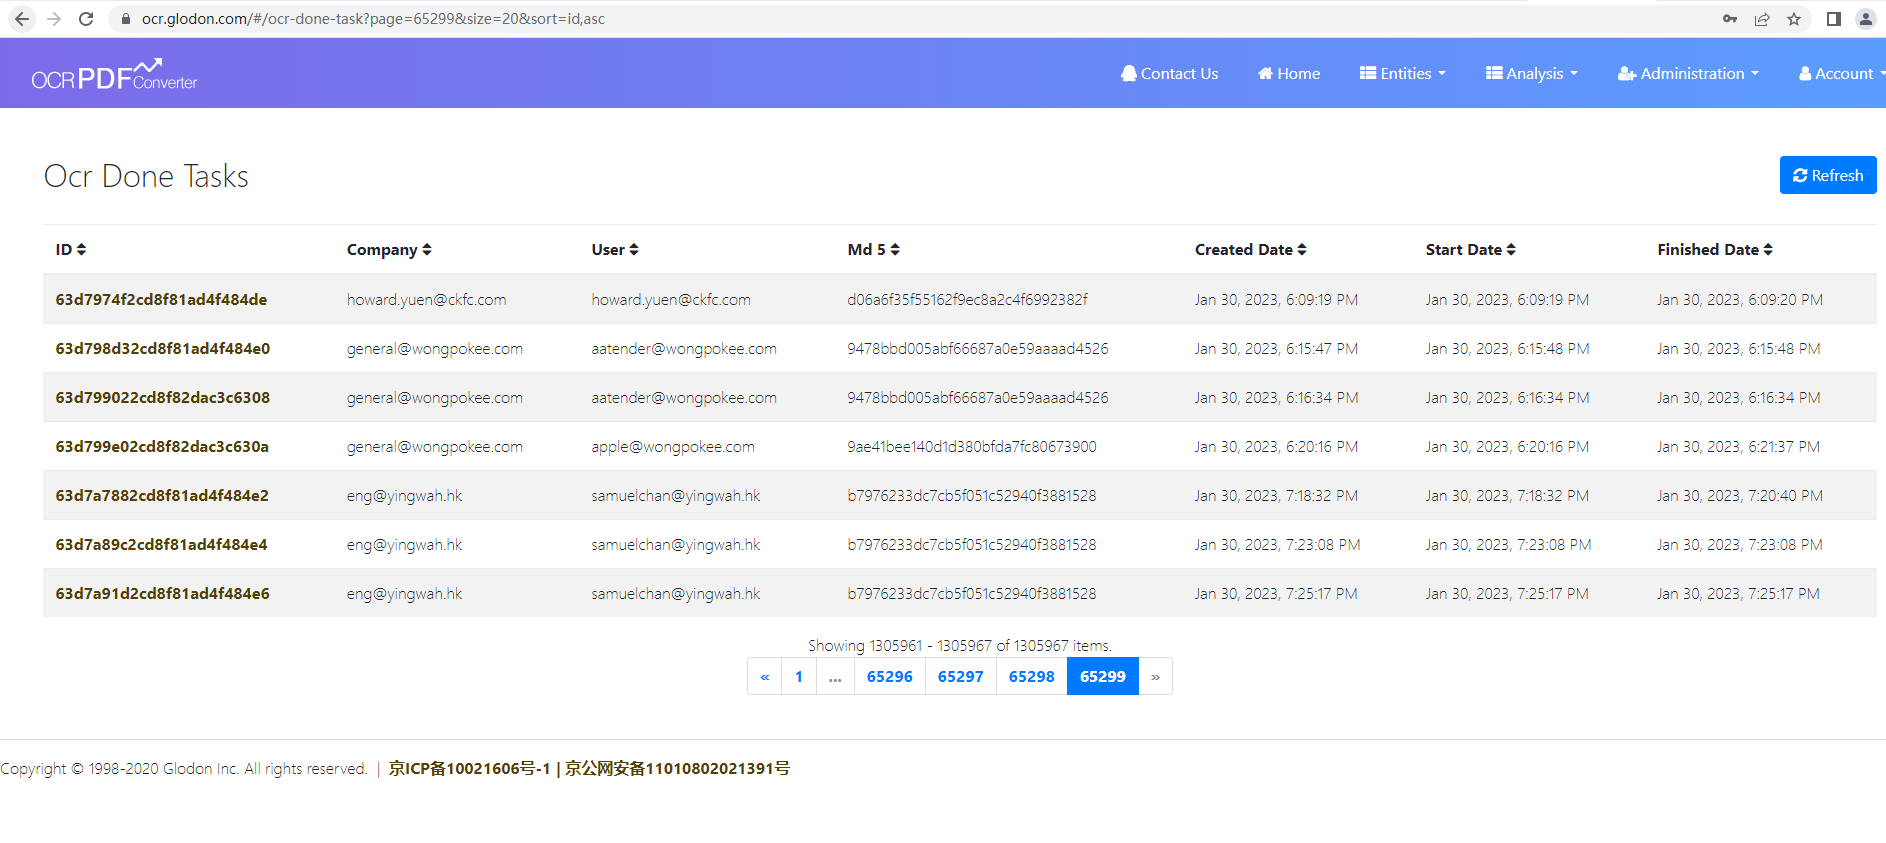Screen dimensions: 1886x843
Task: Open task ID 63d7a7882cd8f81ad4f484e2
Action: pyautogui.click(x=162, y=495)
